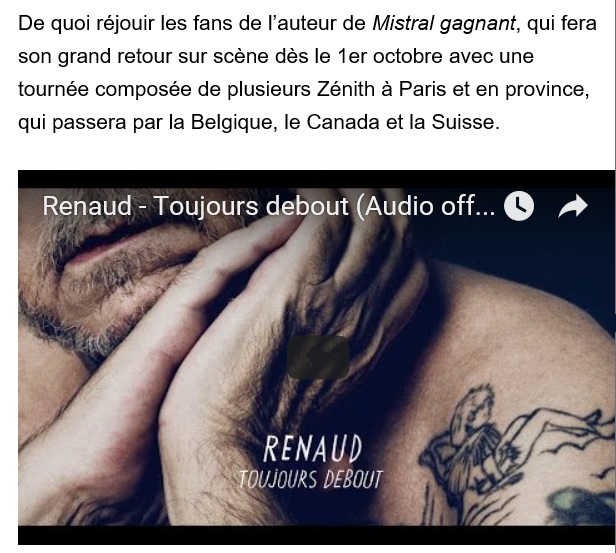The image size is (616, 553).
Task: Play the Renaud Toujours debout video
Action: (x=318, y=357)
